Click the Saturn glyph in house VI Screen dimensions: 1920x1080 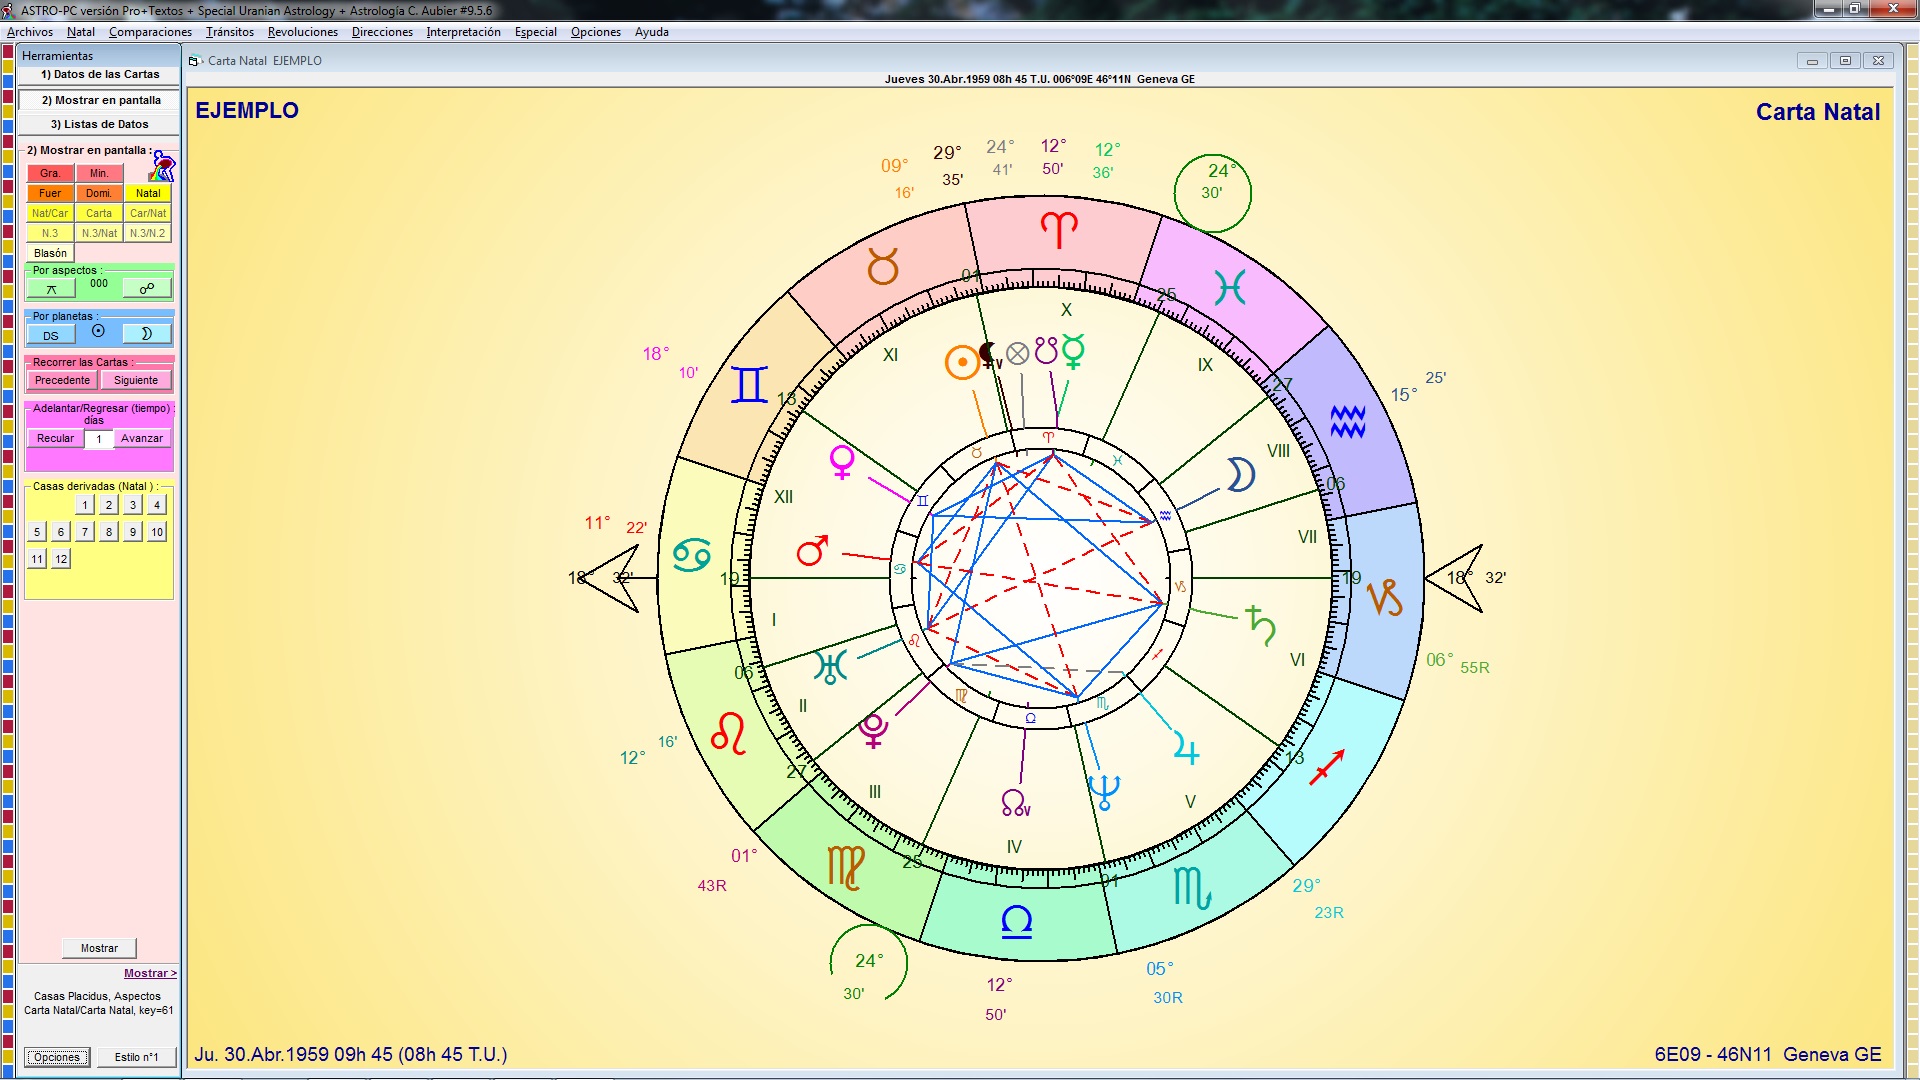(1260, 625)
